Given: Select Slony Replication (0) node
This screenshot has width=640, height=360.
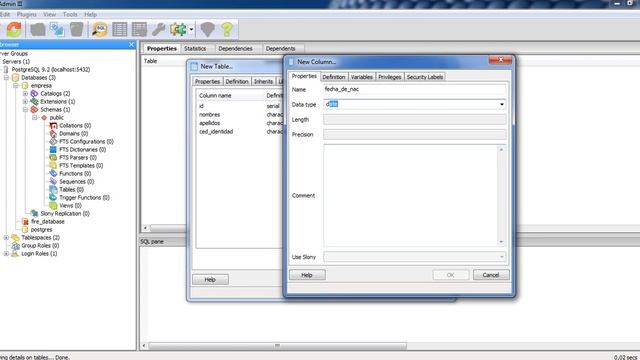Looking at the screenshot, I should coord(65,213).
